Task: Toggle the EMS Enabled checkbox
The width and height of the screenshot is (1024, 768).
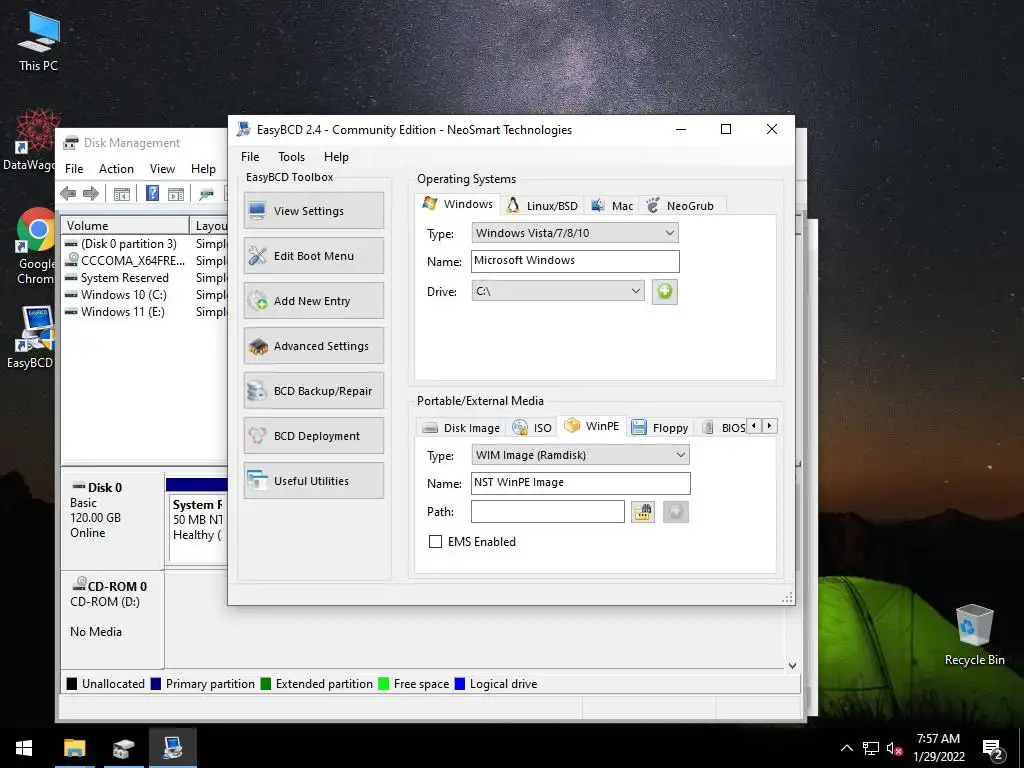Action: (x=435, y=541)
